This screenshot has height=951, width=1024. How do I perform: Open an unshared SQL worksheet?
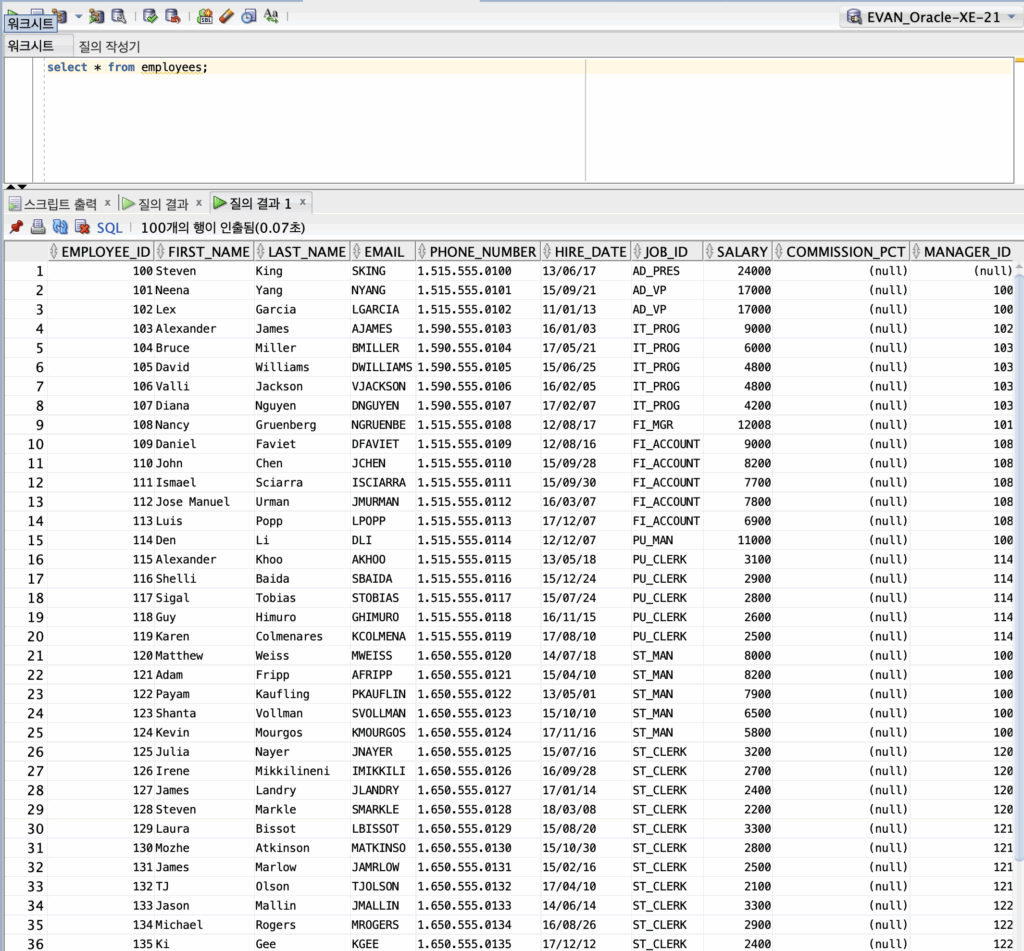(x=204, y=16)
